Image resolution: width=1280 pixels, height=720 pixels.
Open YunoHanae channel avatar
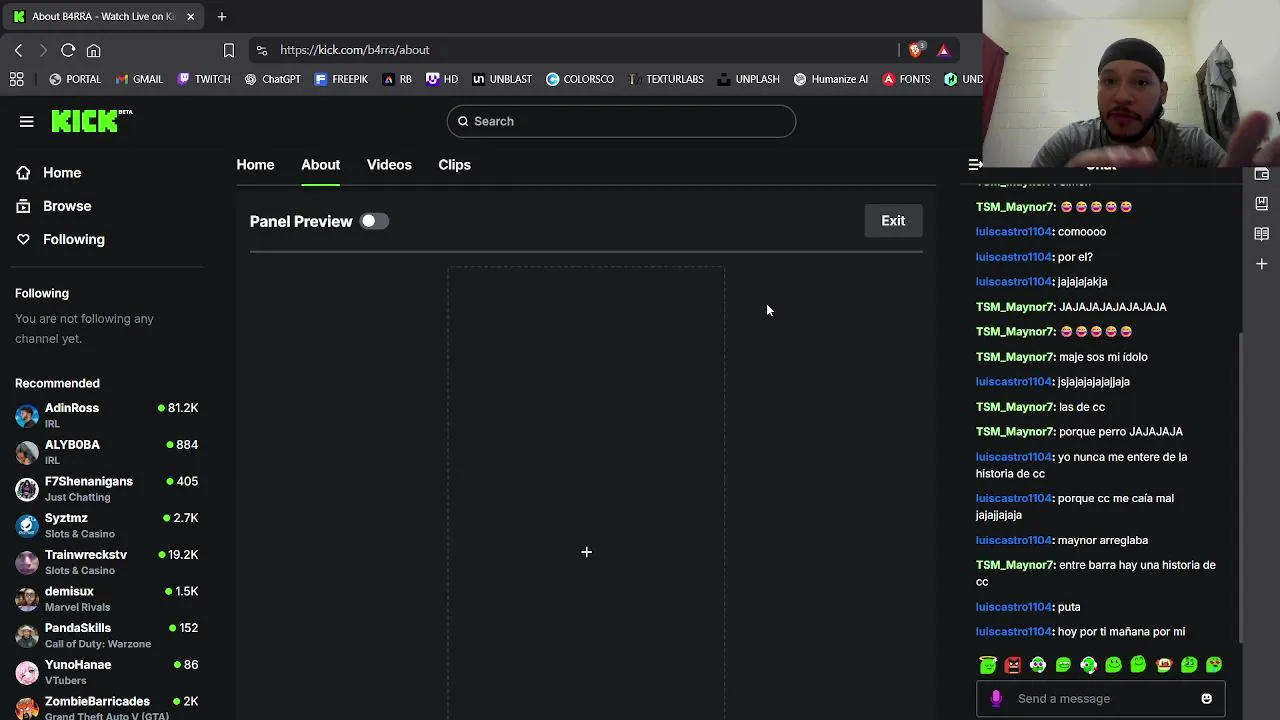click(x=27, y=672)
